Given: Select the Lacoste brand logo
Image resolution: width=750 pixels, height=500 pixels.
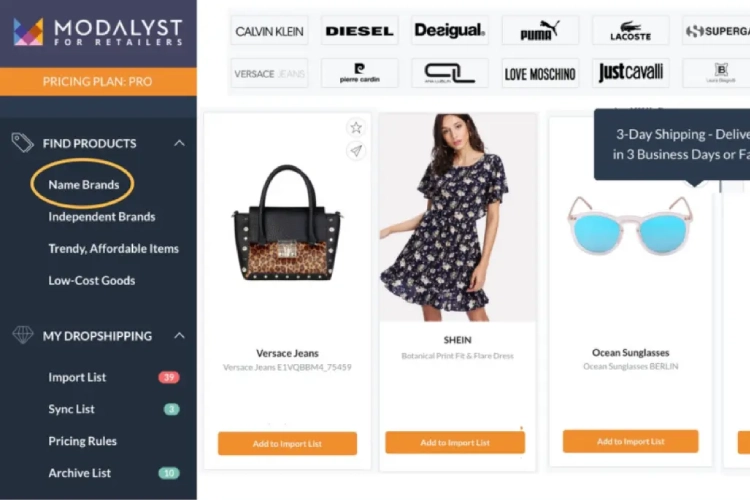Looking at the screenshot, I should pos(630,31).
